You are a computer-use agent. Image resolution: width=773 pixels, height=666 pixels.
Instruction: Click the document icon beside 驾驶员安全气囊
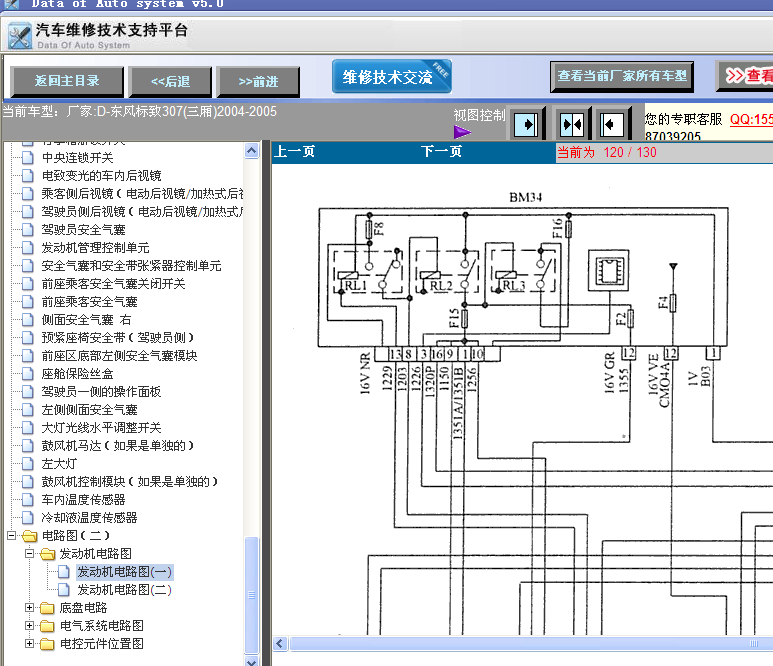[28, 230]
